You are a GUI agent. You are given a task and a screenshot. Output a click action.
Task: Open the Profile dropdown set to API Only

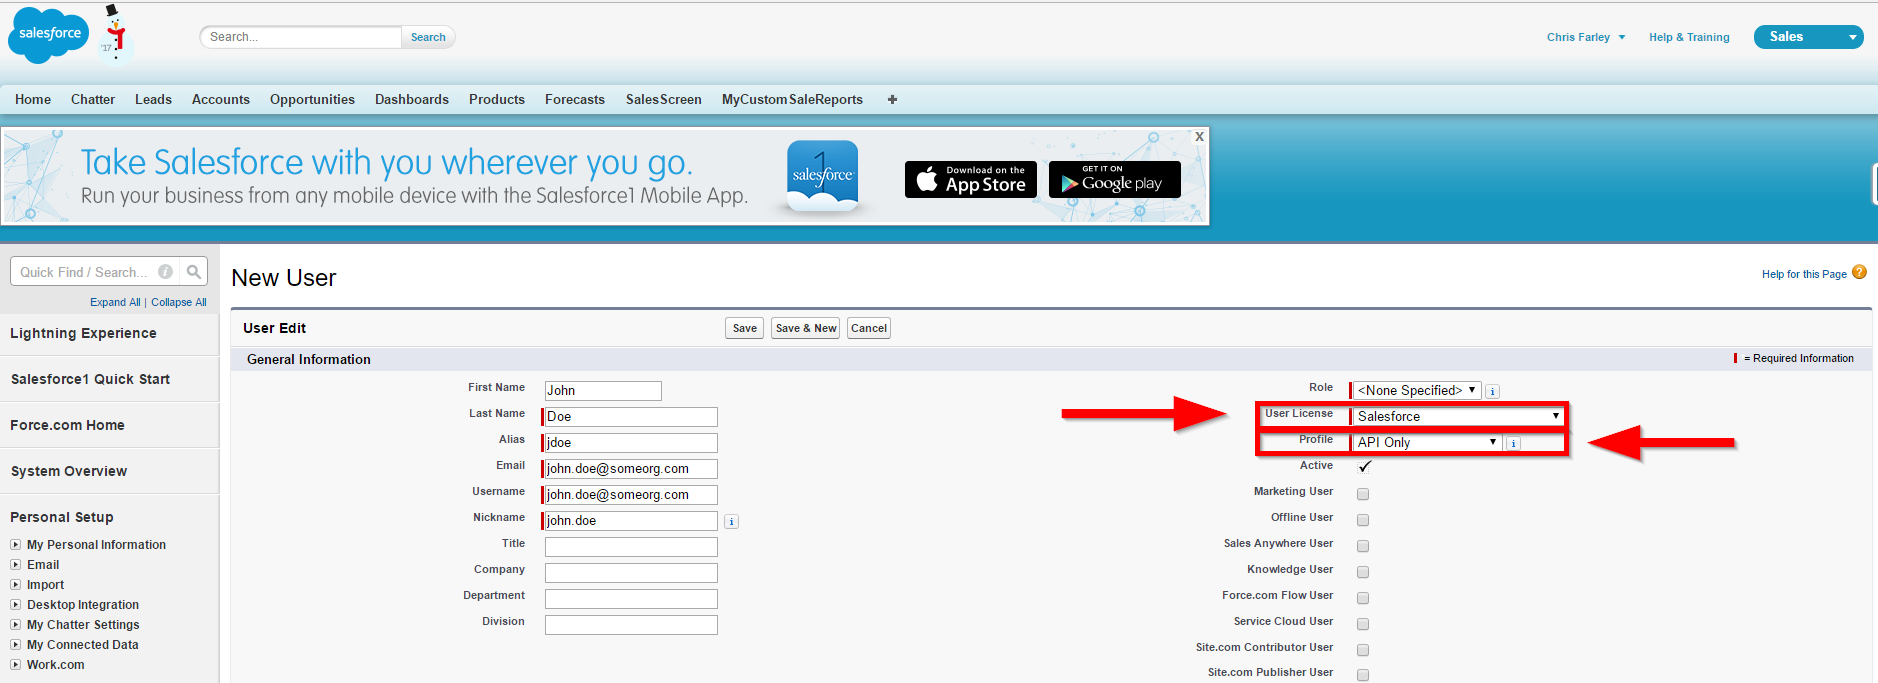(x=1426, y=442)
